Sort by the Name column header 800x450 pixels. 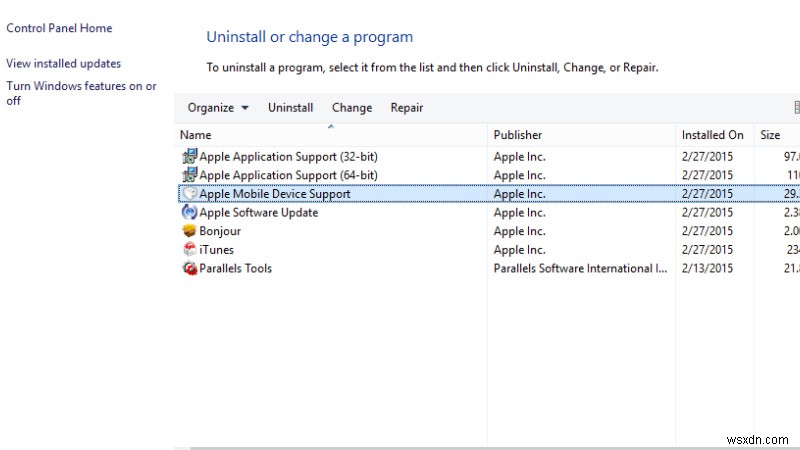click(331, 135)
